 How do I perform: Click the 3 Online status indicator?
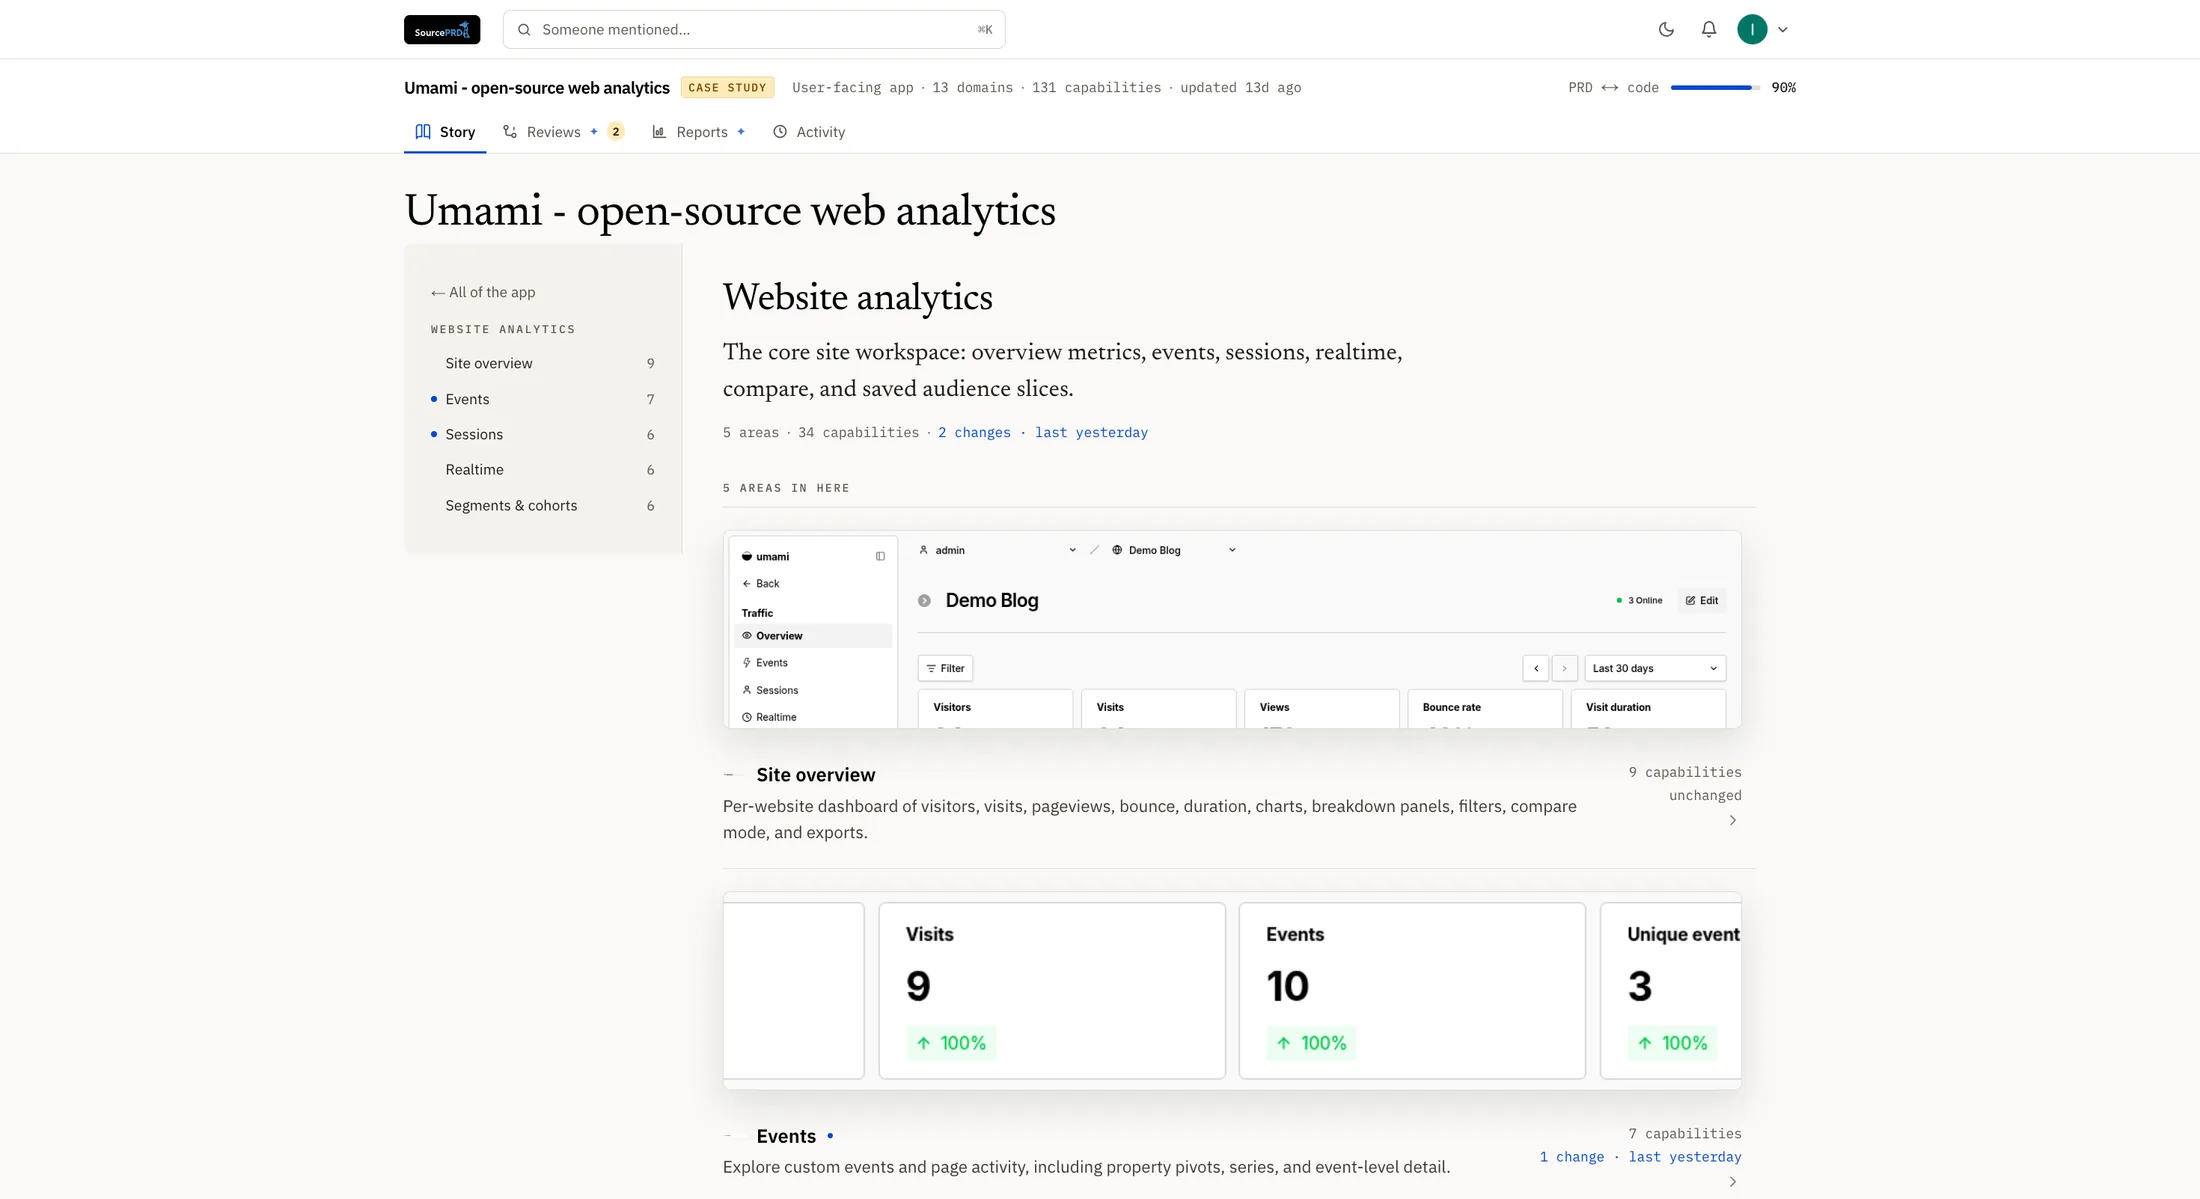[x=1639, y=601]
